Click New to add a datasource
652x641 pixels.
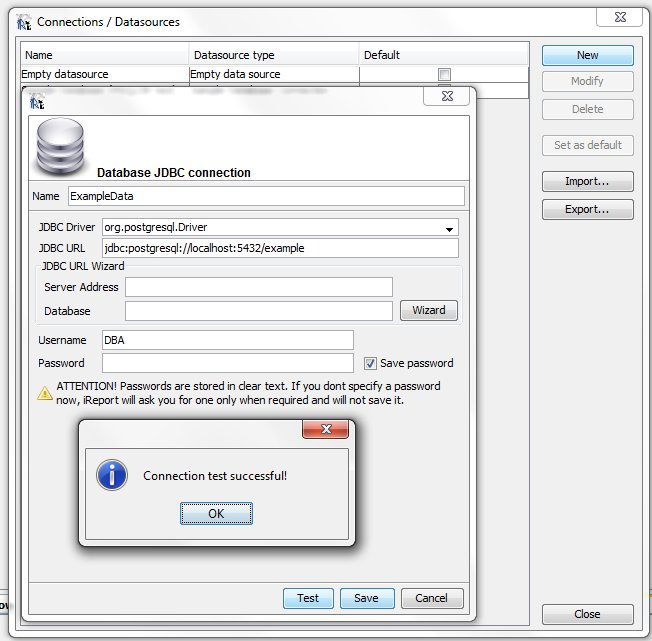tap(587, 55)
